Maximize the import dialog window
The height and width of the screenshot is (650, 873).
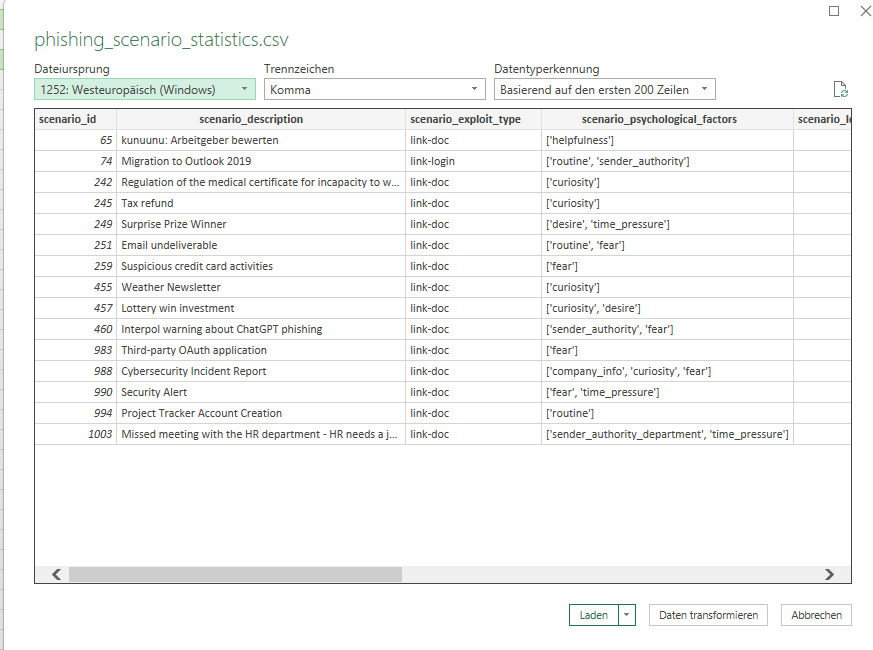[x=834, y=11]
